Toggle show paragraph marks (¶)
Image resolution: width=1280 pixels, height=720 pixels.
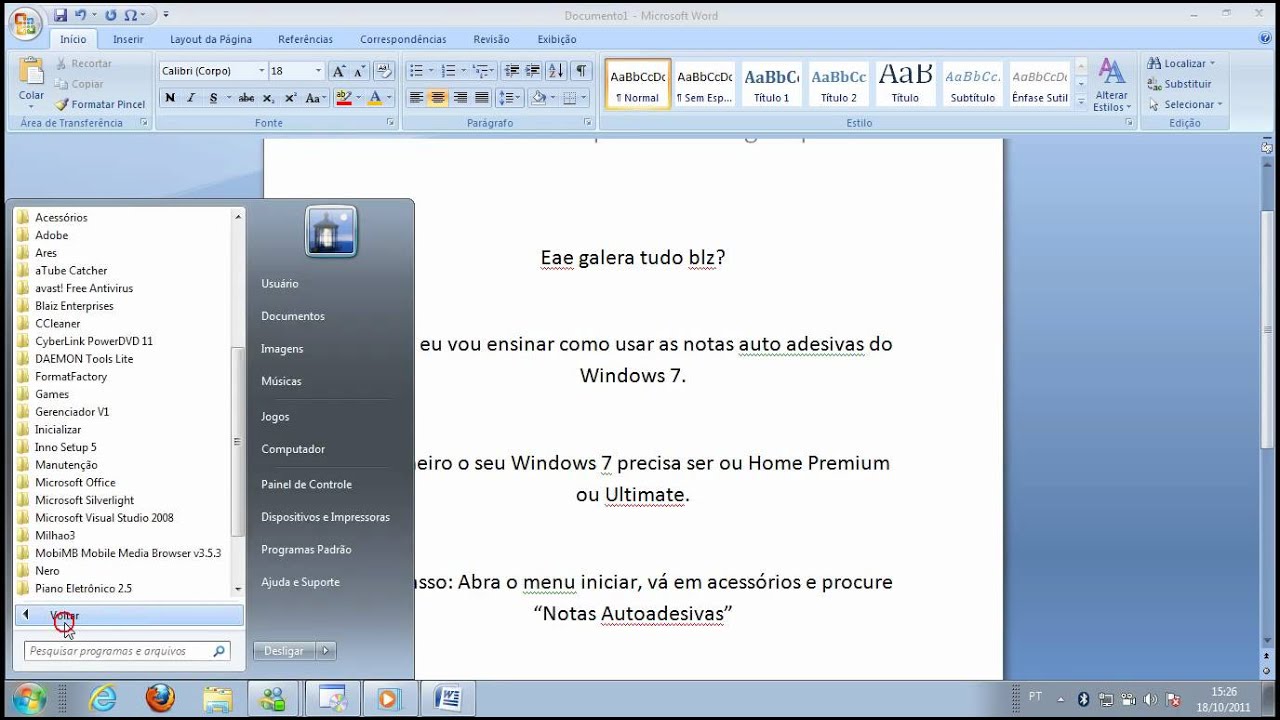point(581,71)
